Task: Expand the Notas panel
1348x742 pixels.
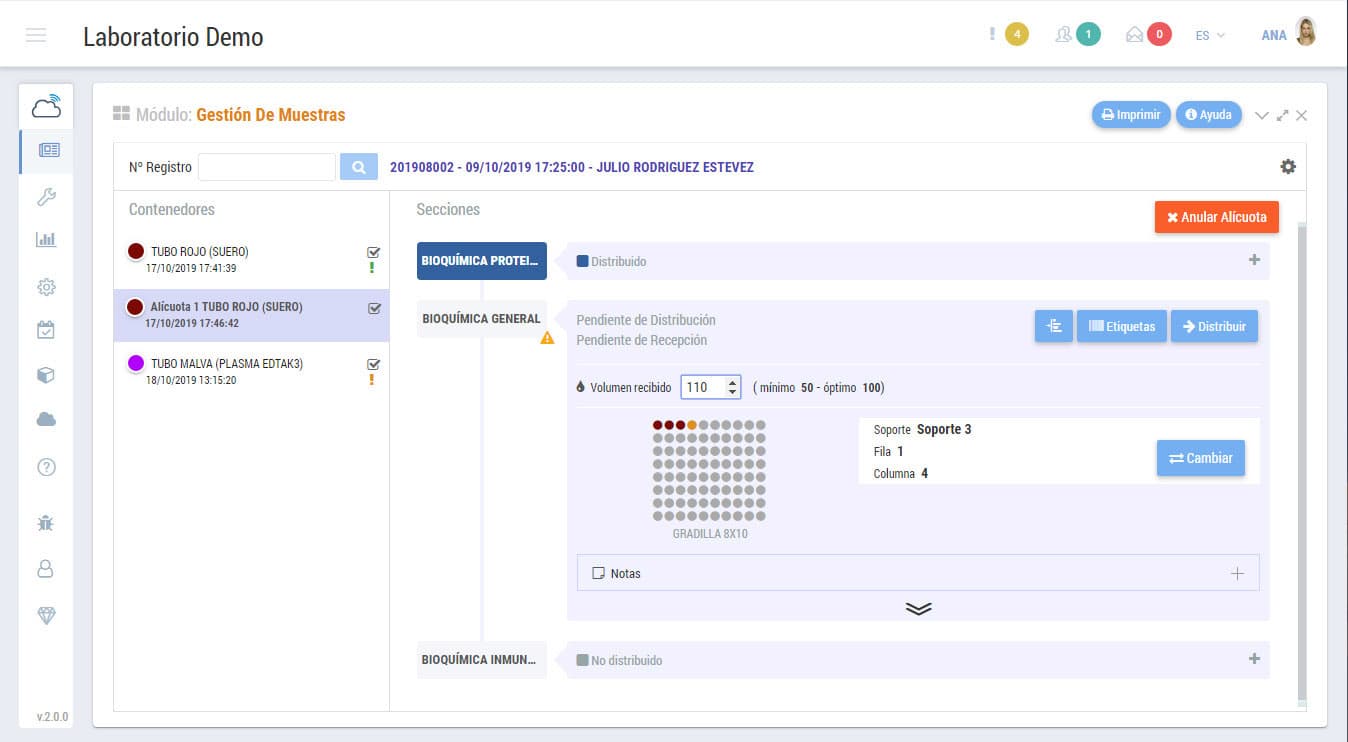Action: [x=1237, y=573]
